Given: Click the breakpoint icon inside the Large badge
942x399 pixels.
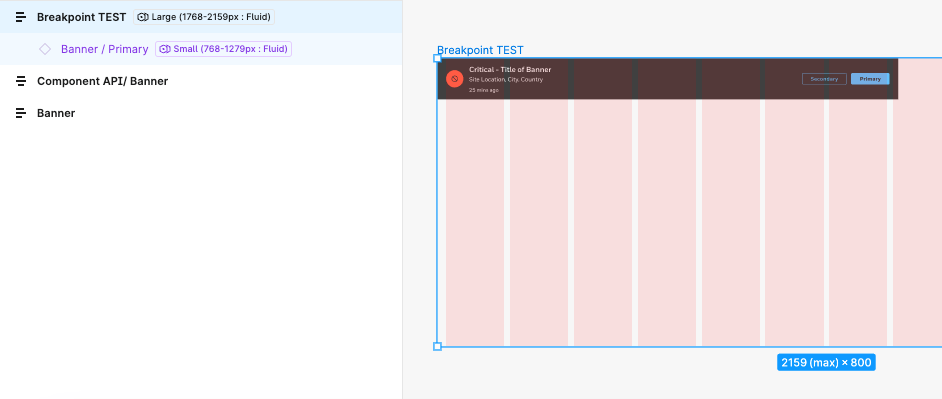Looking at the screenshot, I should coord(143,17).
